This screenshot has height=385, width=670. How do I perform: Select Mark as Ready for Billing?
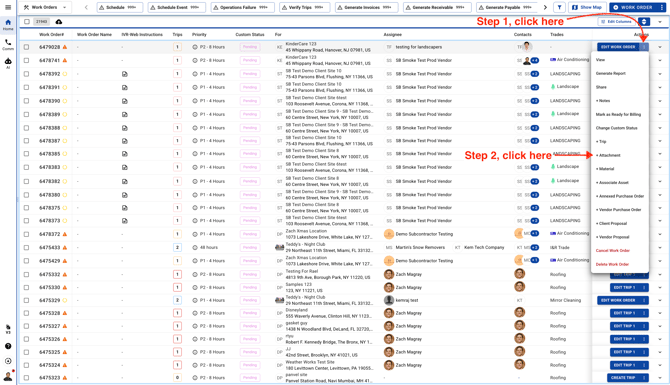618,115
